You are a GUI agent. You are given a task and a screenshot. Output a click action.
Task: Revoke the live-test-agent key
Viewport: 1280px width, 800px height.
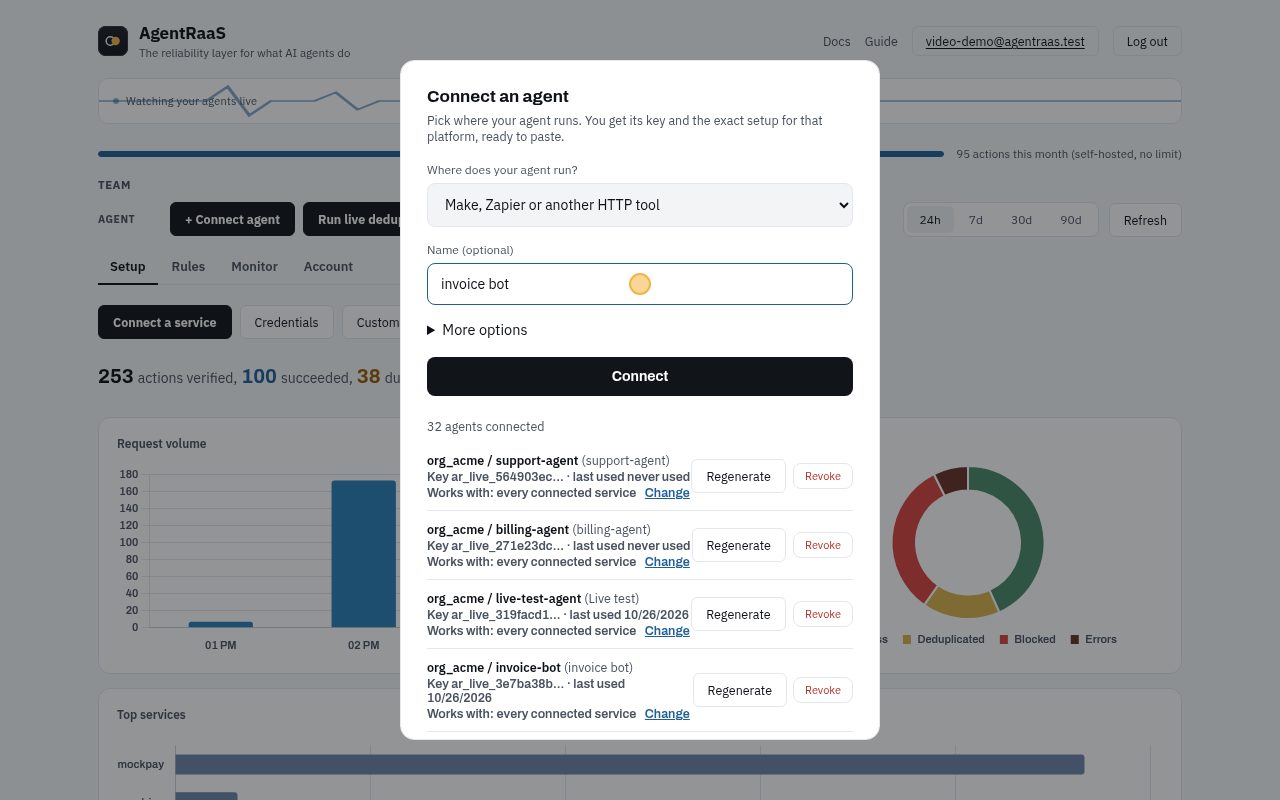[823, 614]
